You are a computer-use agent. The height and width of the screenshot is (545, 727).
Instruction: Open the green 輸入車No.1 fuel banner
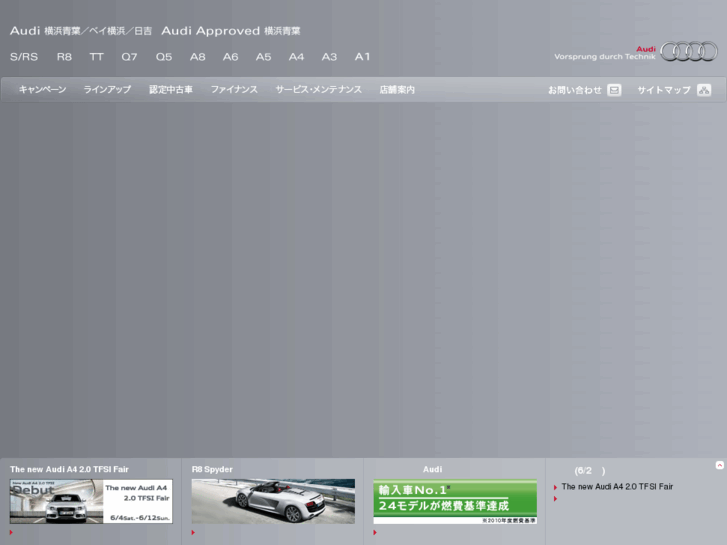click(455, 501)
